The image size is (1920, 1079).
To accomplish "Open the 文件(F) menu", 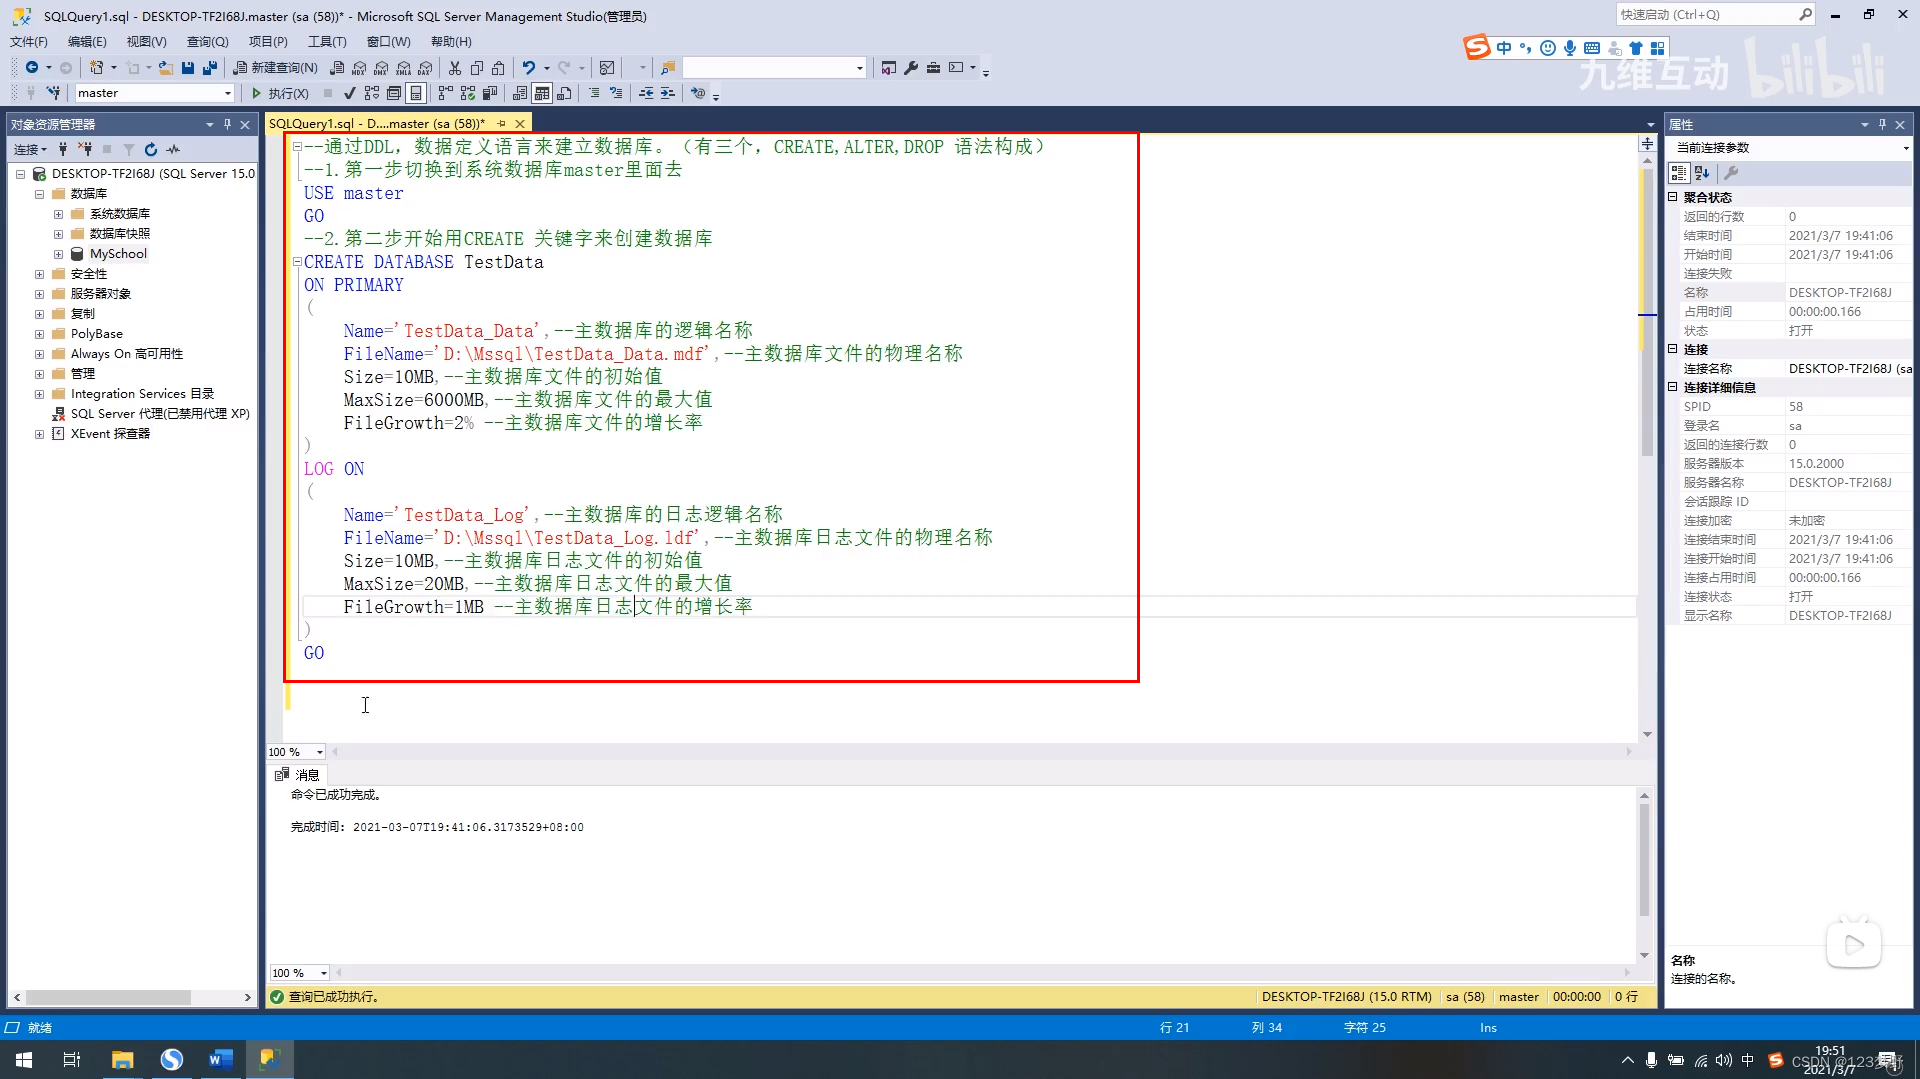I will point(29,41).
